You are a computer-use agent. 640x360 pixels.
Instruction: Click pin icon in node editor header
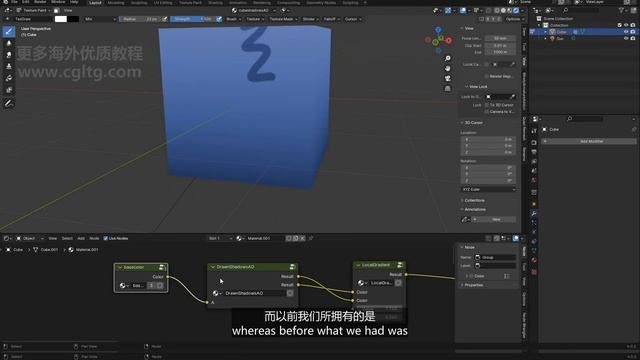point(311,238)
